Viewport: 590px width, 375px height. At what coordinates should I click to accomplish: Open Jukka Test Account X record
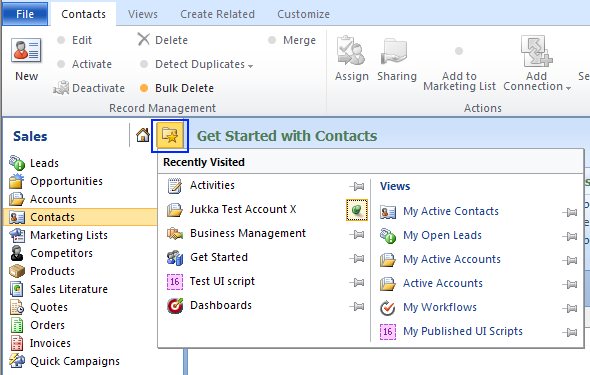[231, 209]
